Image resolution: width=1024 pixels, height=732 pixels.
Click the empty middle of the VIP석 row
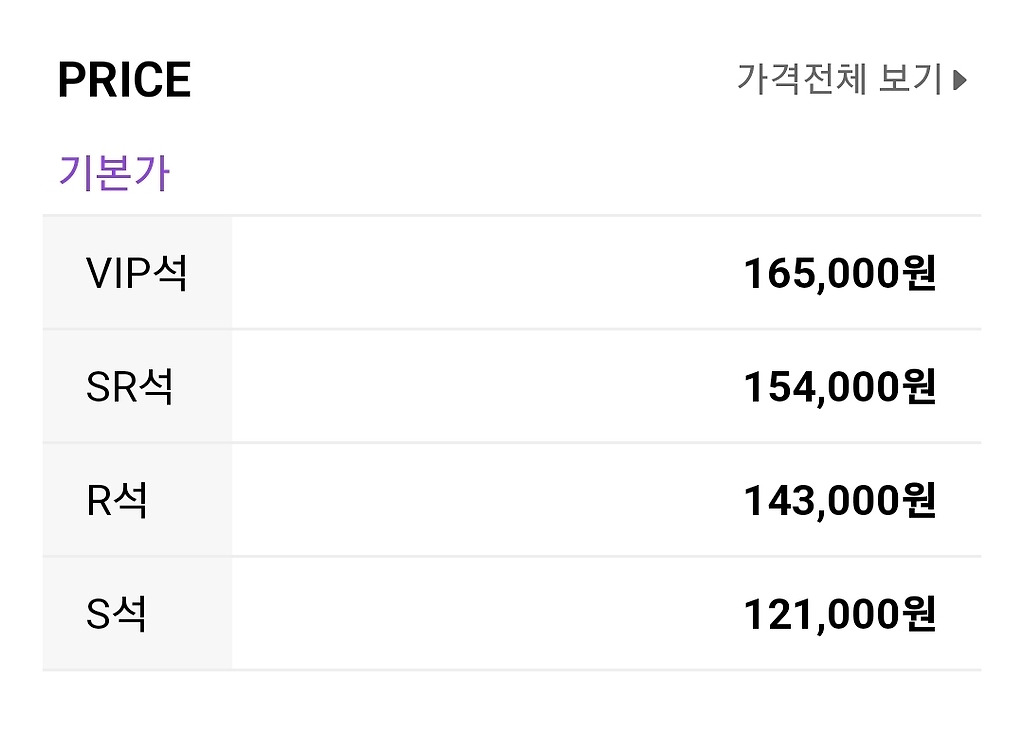(480, 273)
